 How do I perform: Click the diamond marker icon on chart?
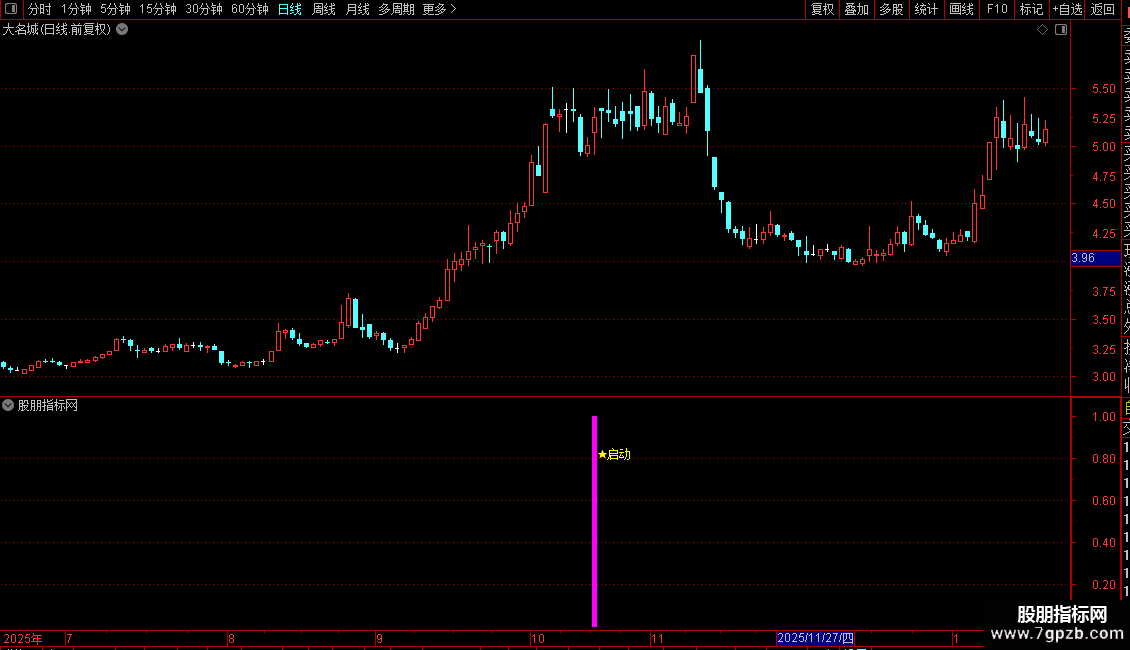click(1042, 30)
